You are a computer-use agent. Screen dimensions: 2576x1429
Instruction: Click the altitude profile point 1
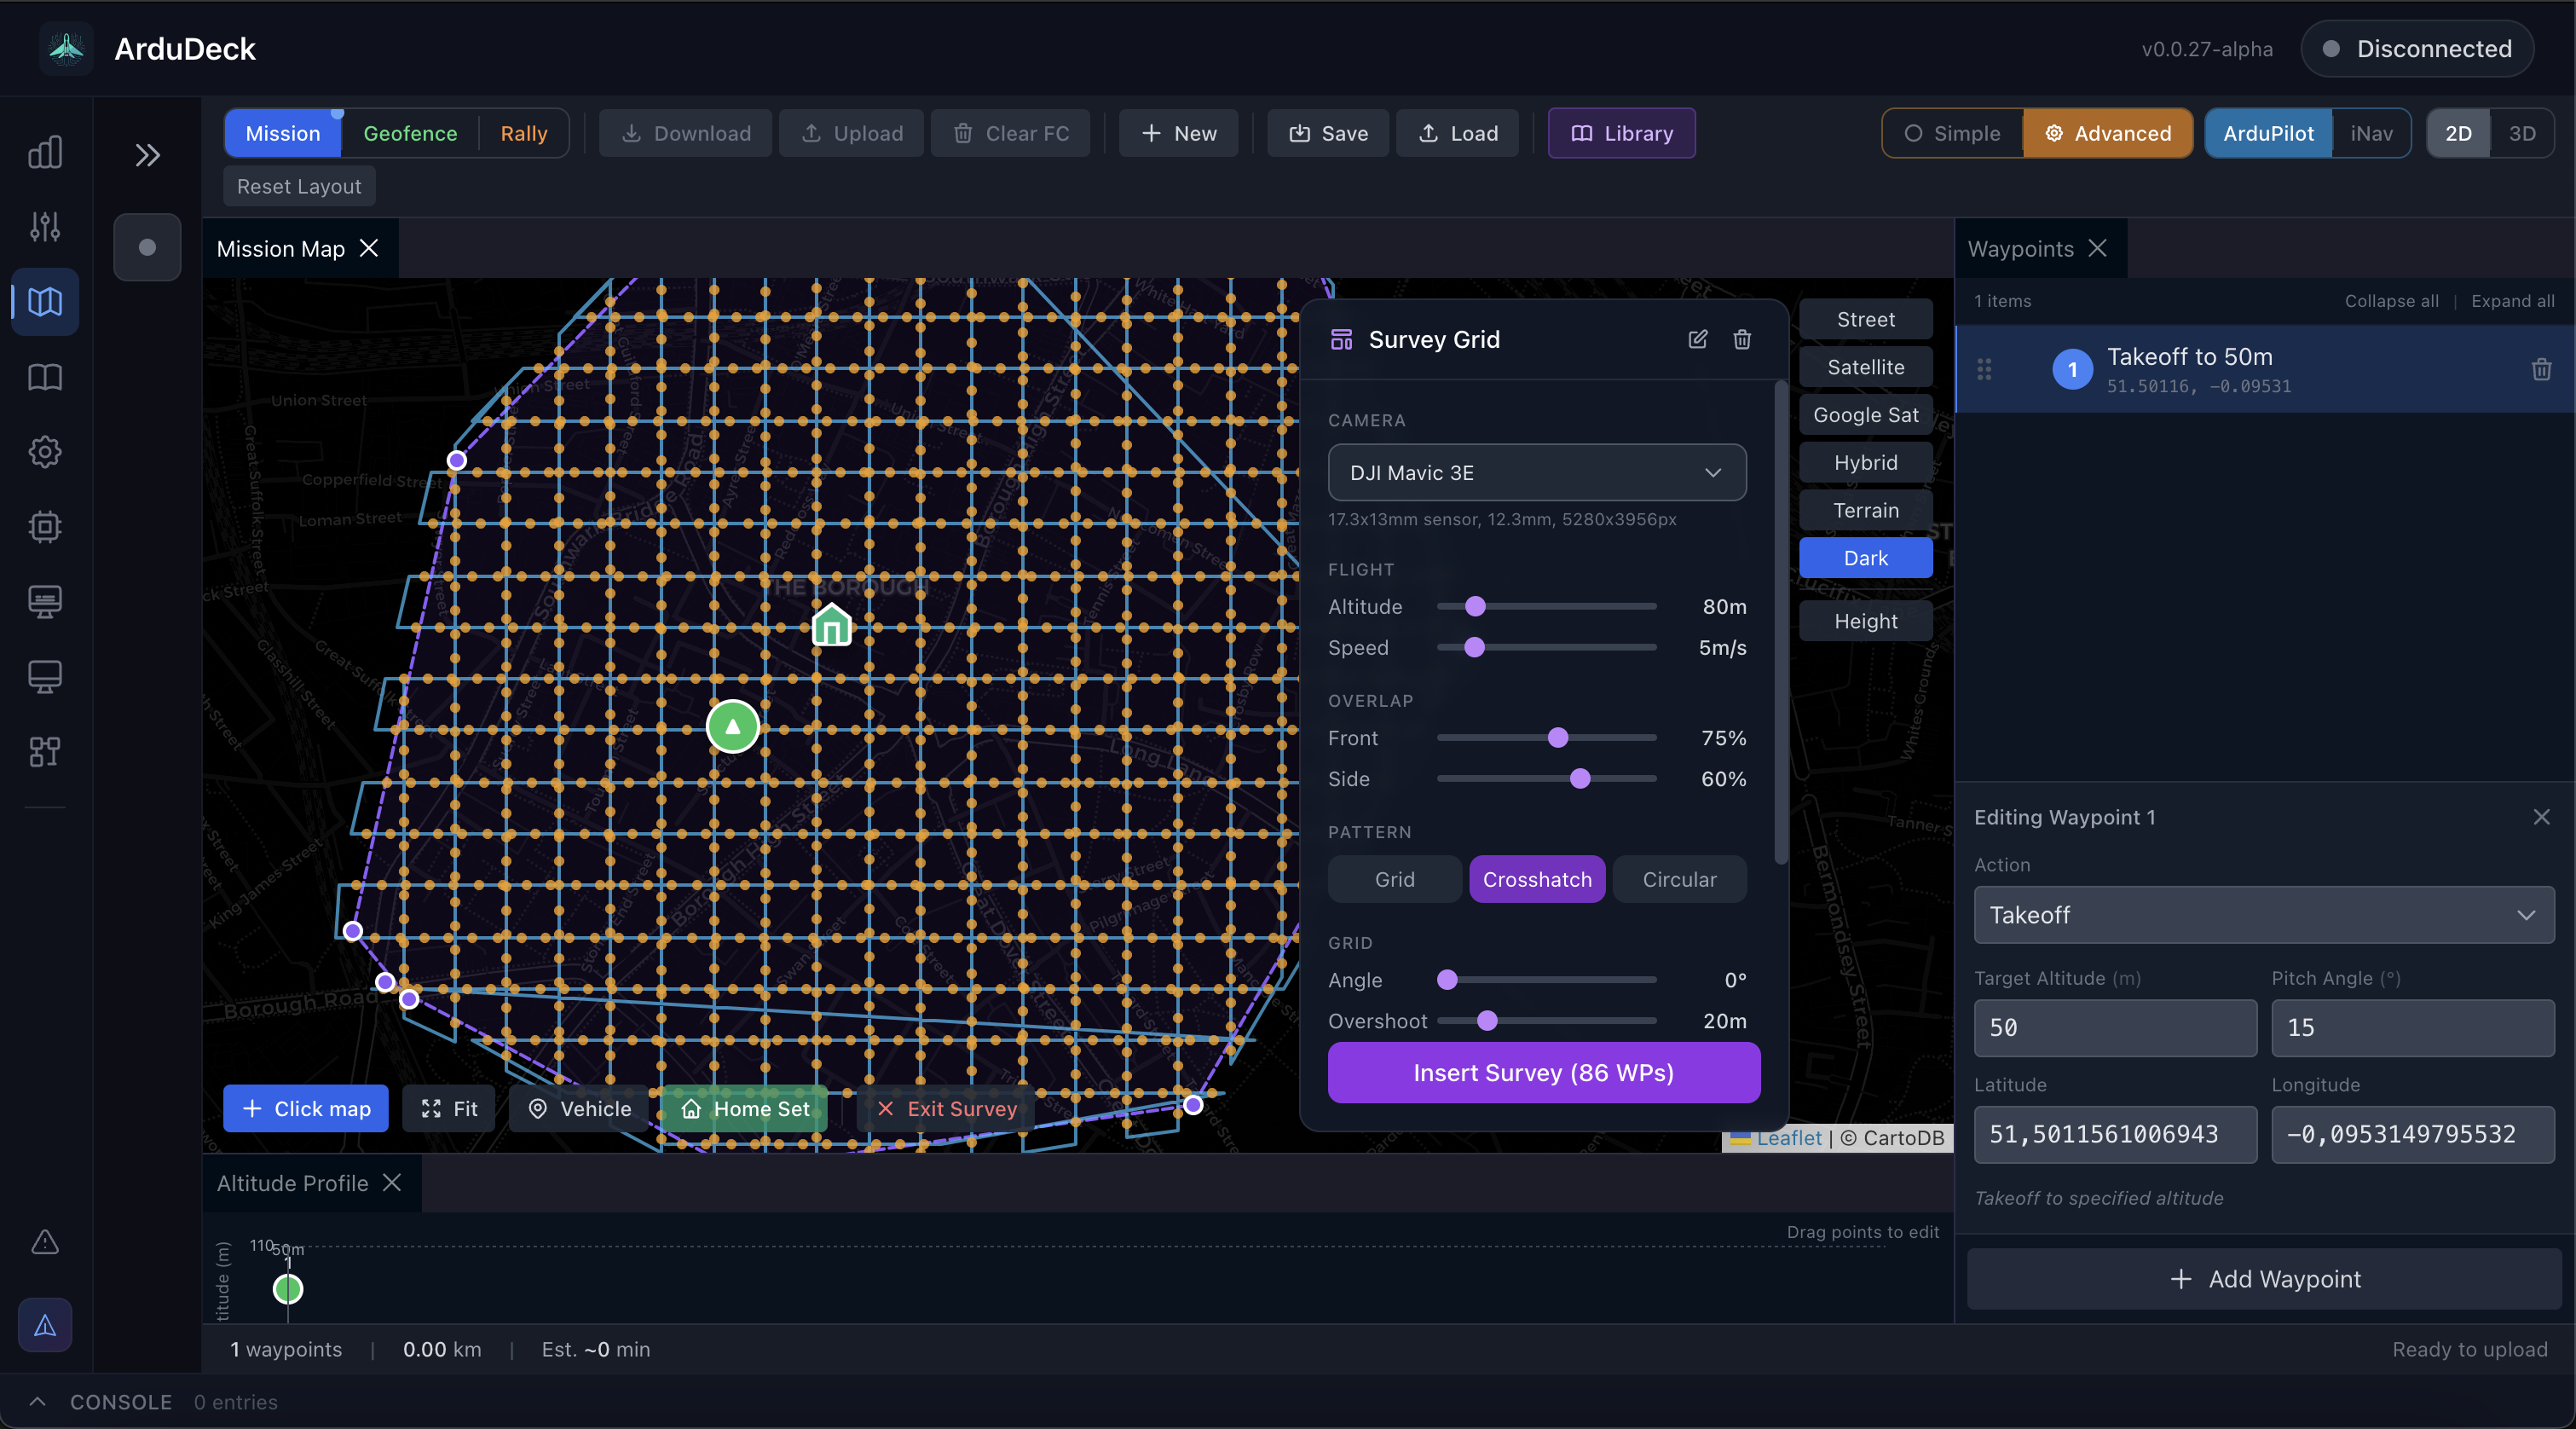[288, 1289]
